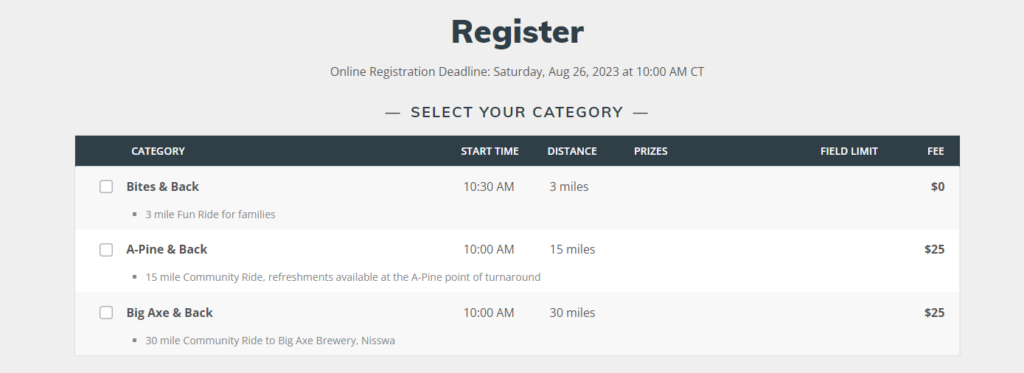Click the START TIME column header
This screenshot has width=1024, height=373.
click(x=490, y=151)
